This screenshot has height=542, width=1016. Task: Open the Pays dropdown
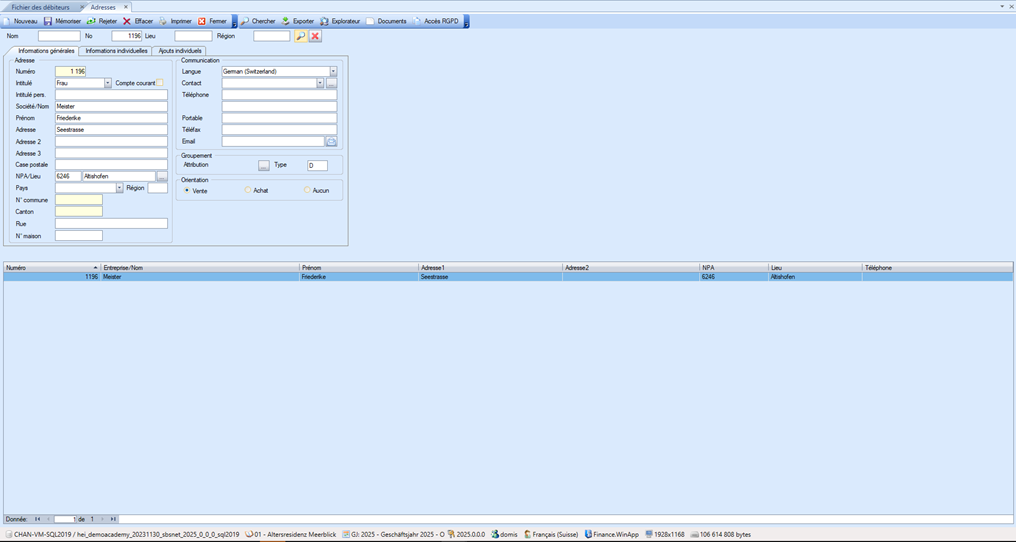[x=119, y=188]
